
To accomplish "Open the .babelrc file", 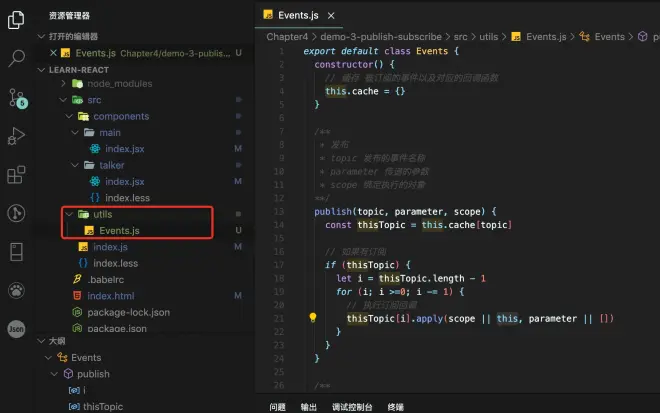I will (105, 280).
